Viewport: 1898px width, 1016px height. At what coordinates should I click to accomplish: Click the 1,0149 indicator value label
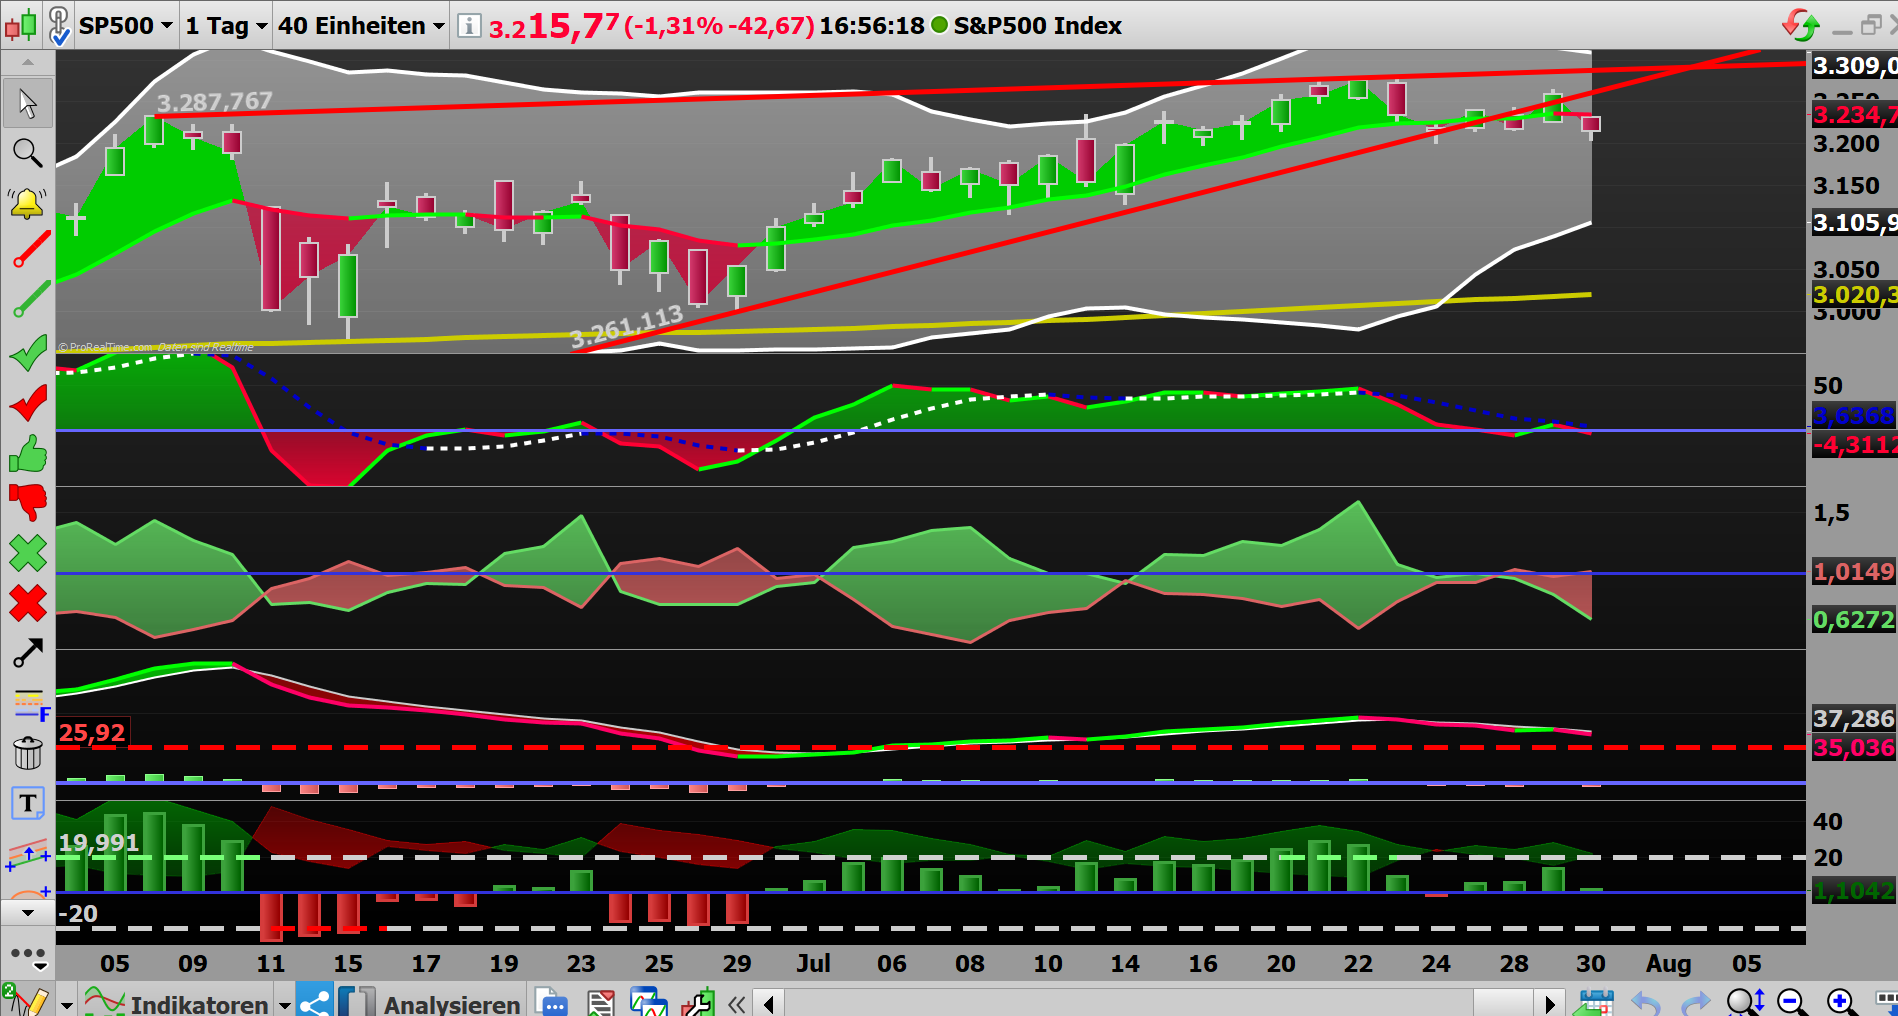(x=1854, y=572)
